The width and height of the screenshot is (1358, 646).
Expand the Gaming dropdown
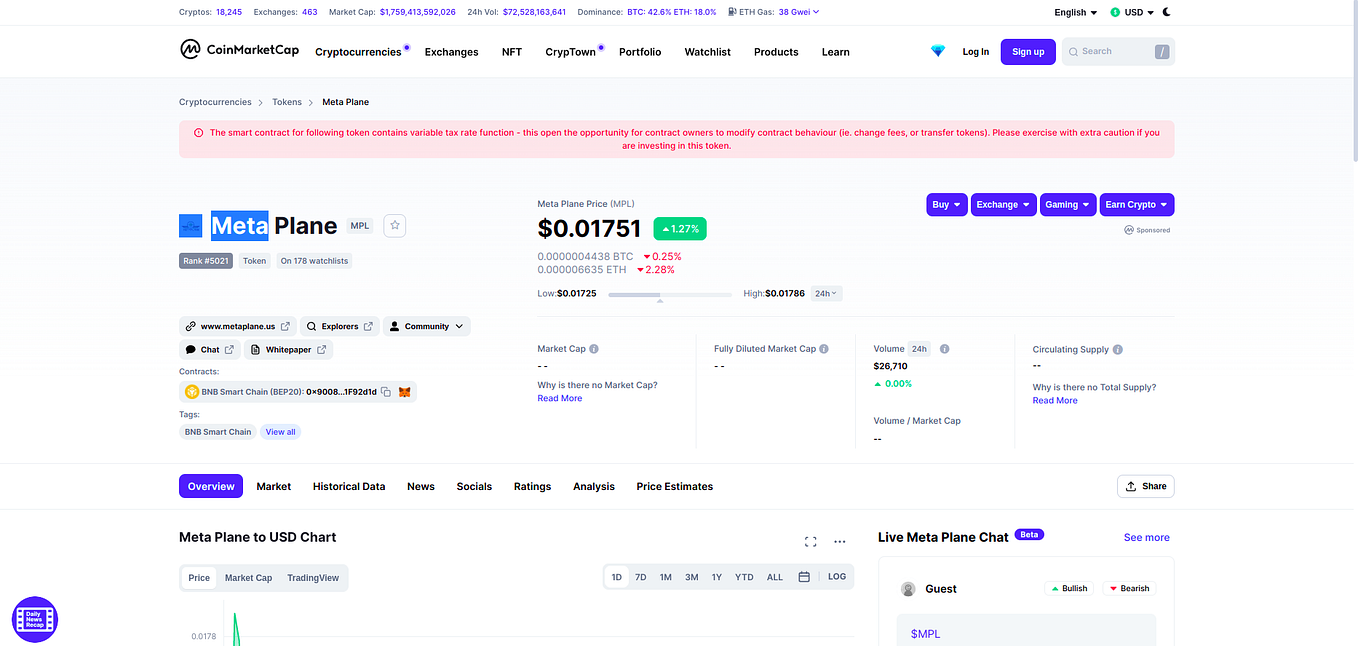point(1068,205)
